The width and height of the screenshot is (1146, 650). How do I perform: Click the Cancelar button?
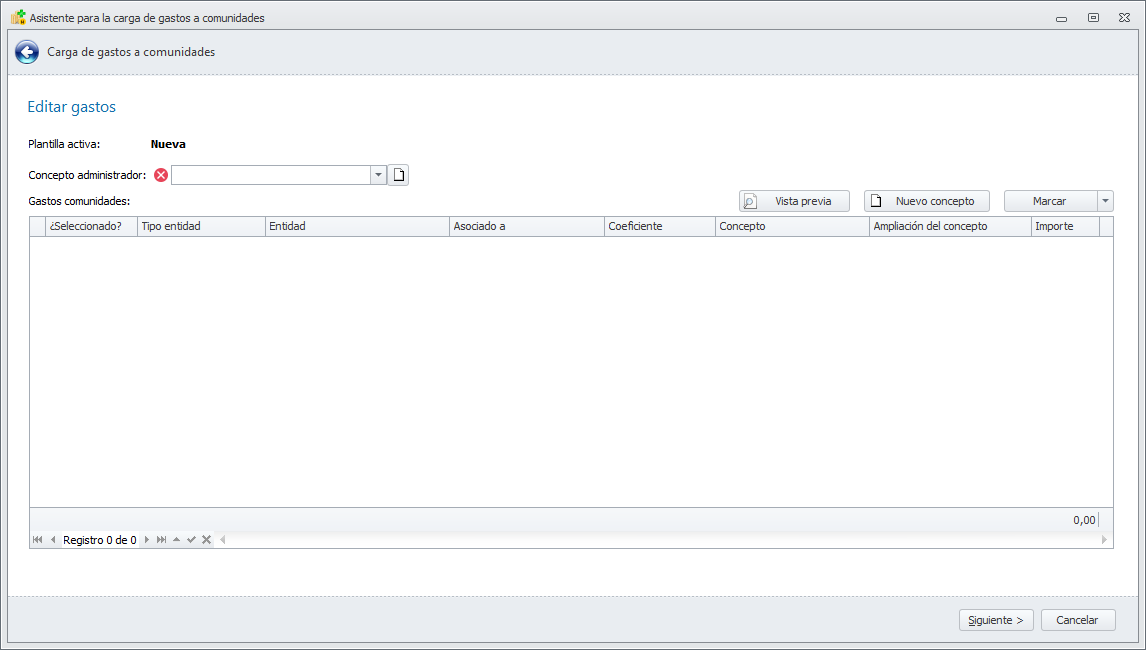coord(1078,620)
